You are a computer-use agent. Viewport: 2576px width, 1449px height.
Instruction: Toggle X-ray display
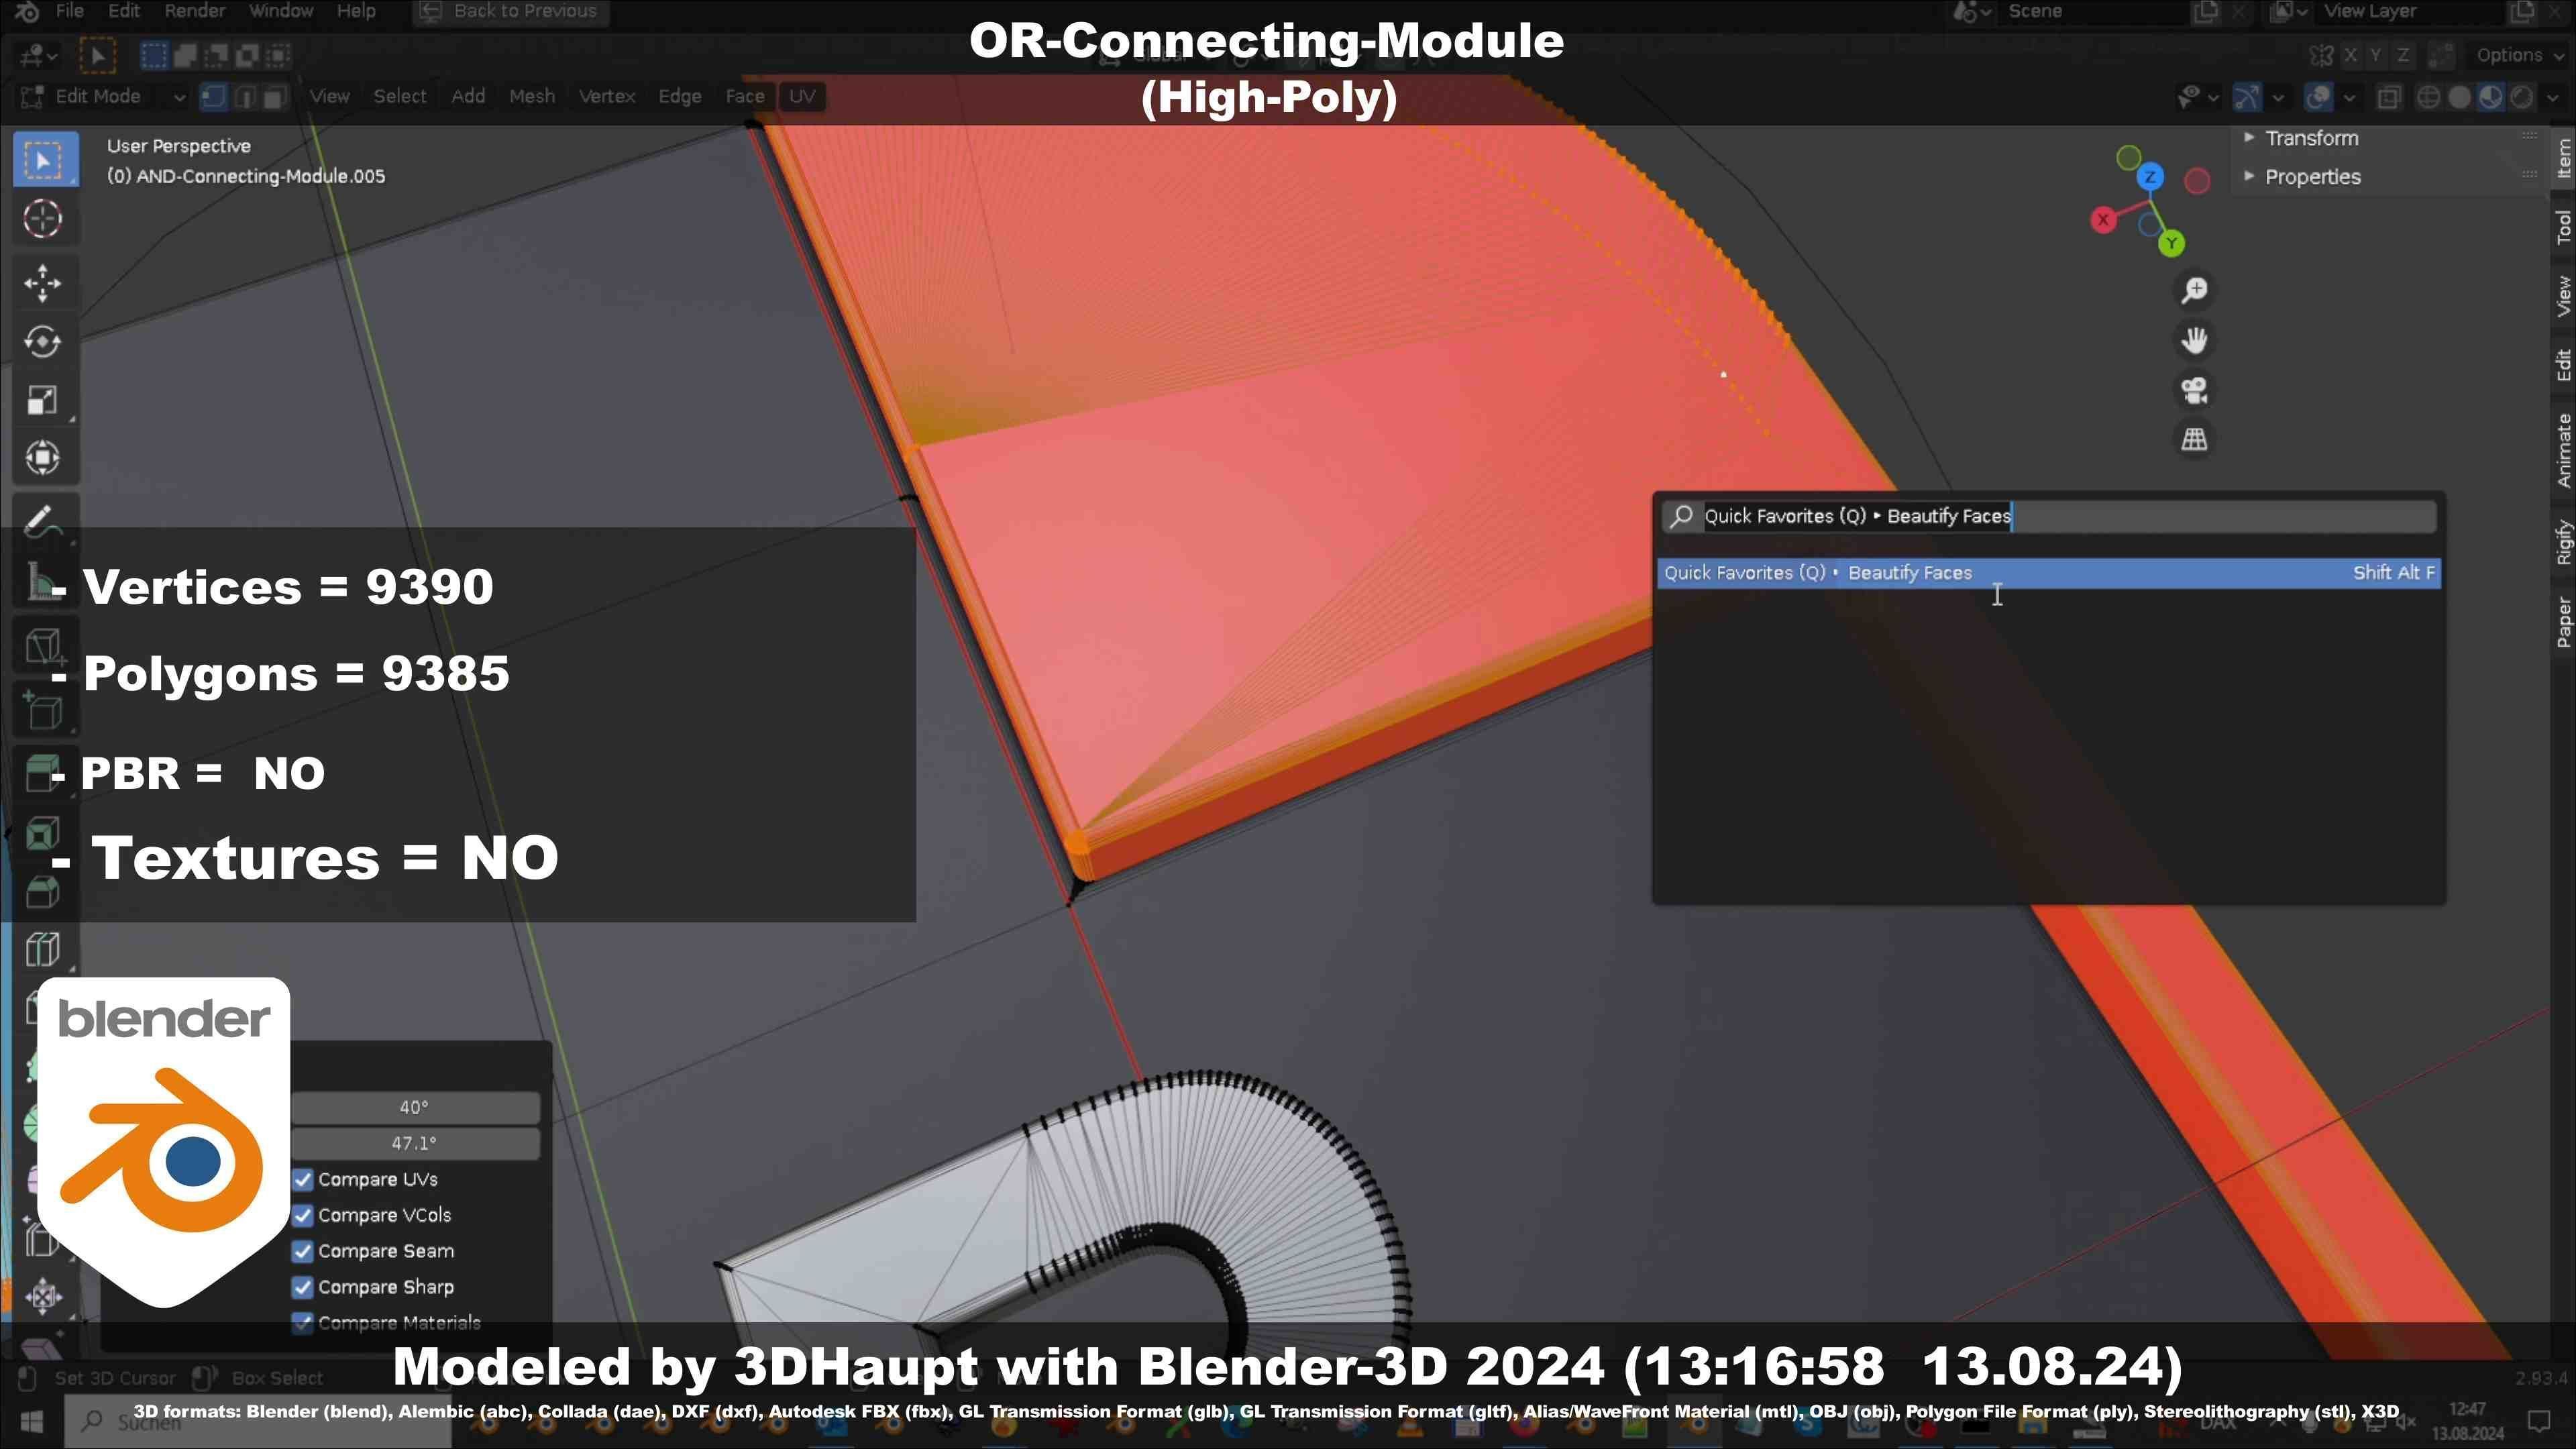coord(2389,97)
